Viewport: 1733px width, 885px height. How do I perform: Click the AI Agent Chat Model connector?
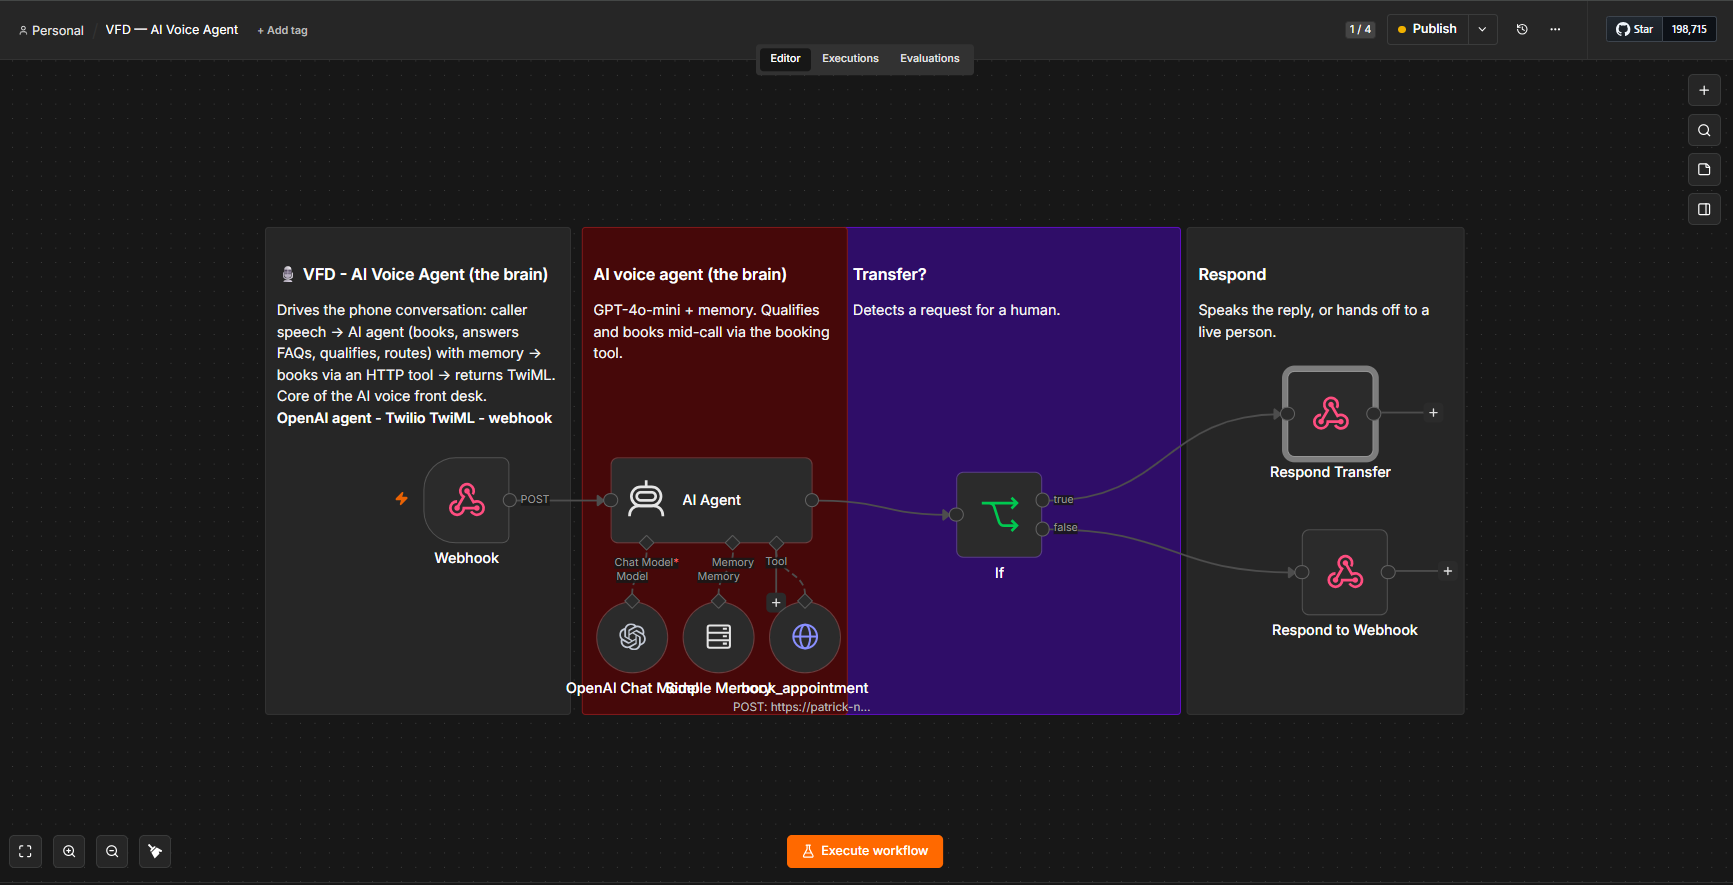646,543
